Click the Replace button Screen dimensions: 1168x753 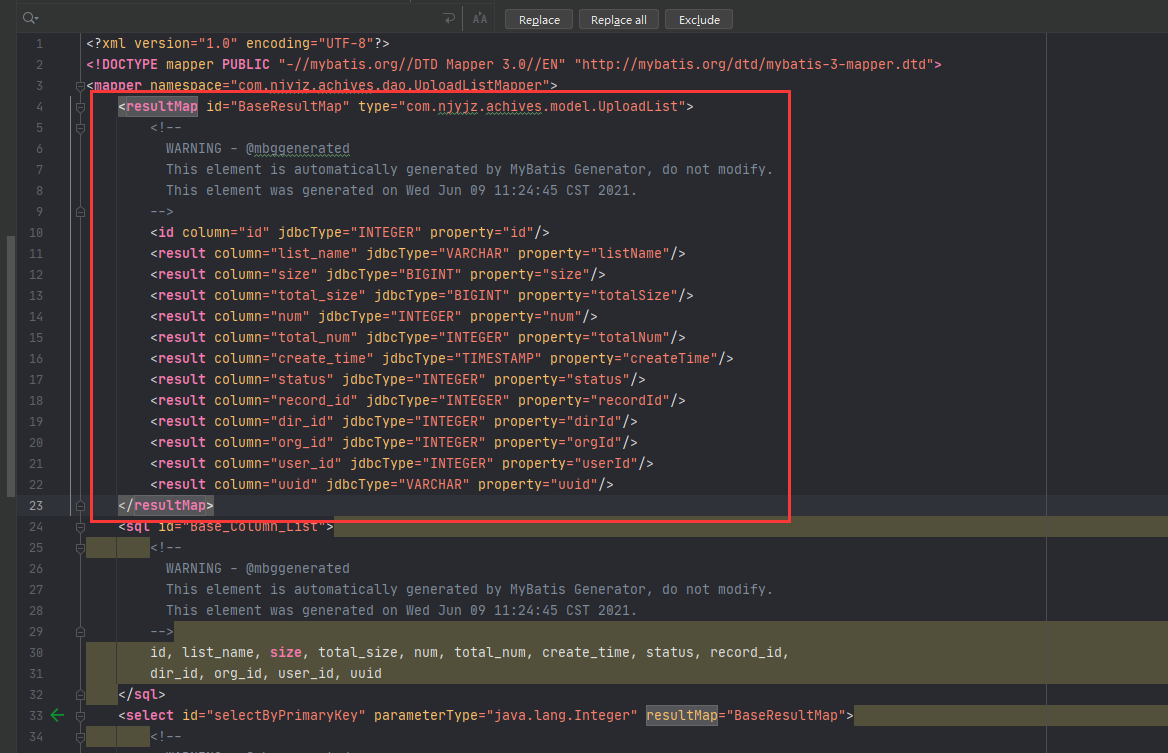pyautogui.click(x=538, y=19)
